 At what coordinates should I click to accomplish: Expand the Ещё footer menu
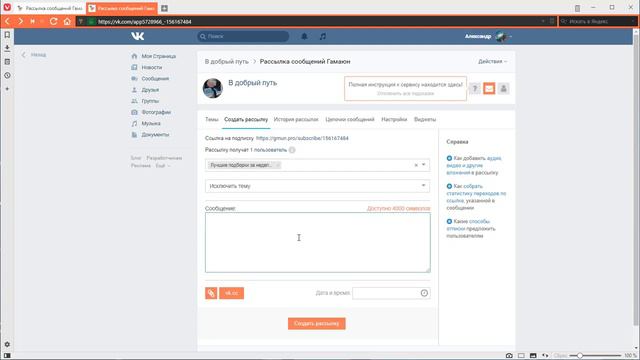point(162,166)
